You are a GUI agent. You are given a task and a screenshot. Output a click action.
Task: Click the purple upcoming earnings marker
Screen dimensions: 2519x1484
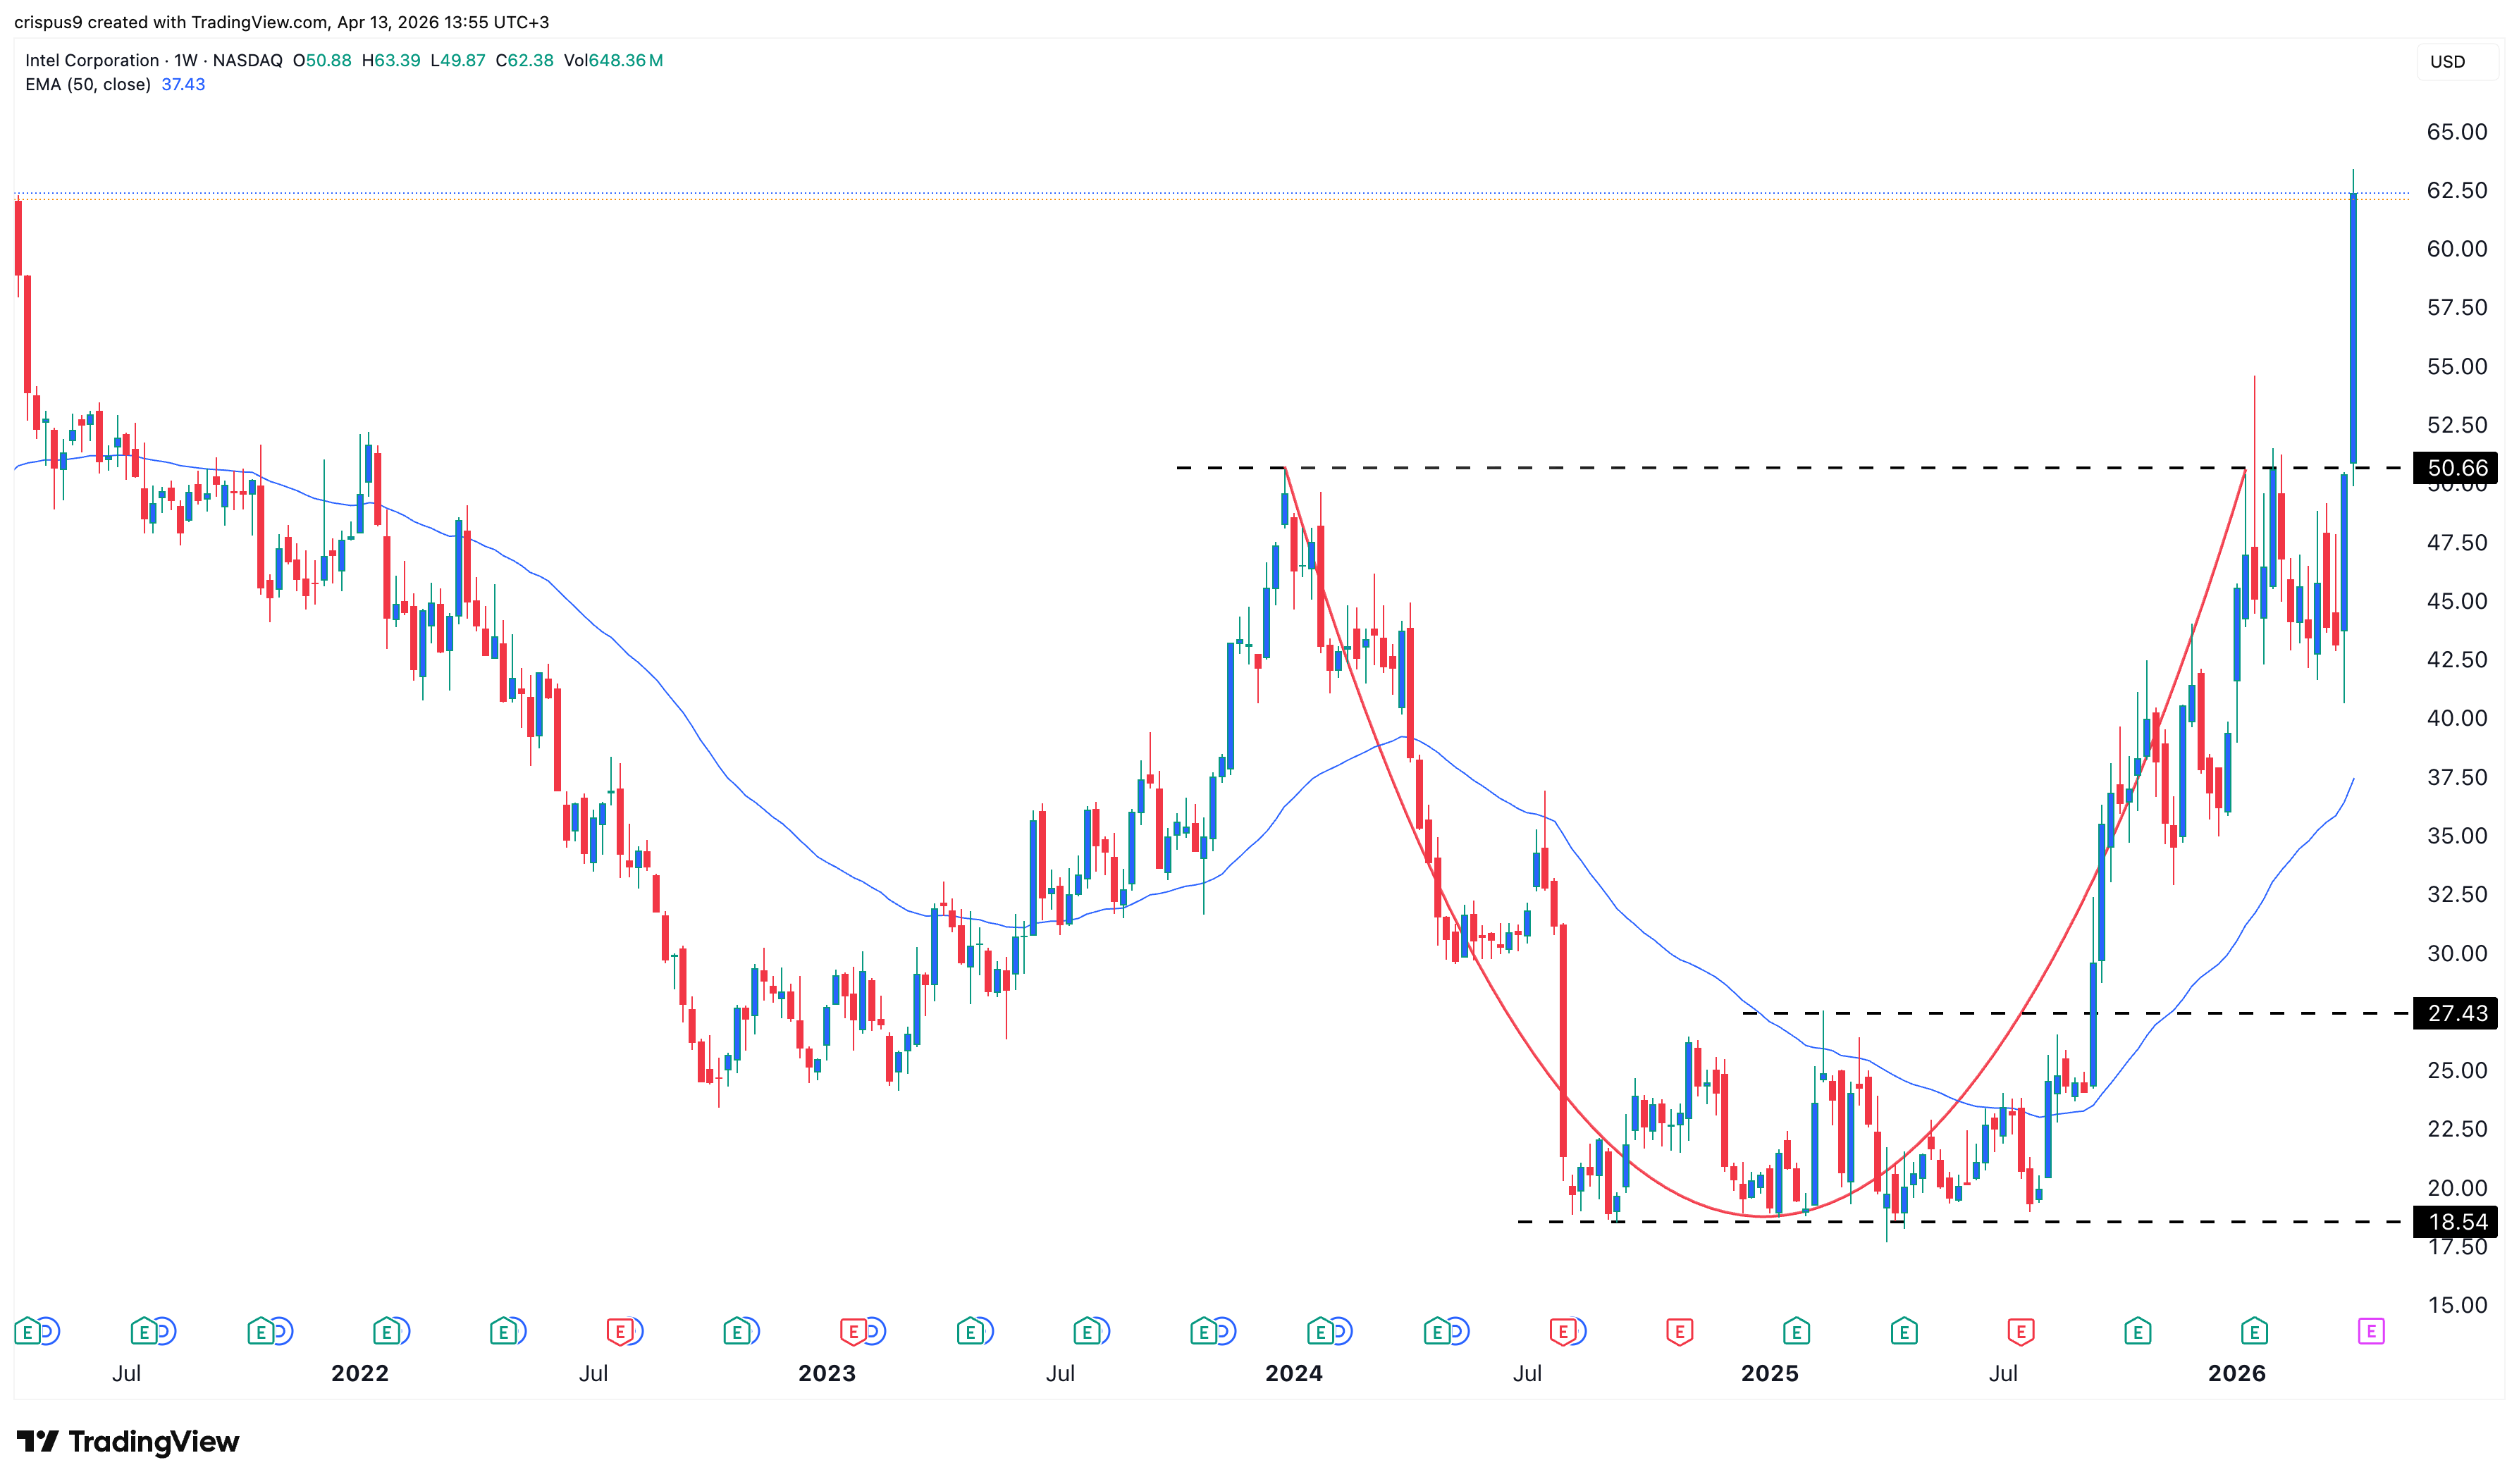click(x=2370, y=1331)
